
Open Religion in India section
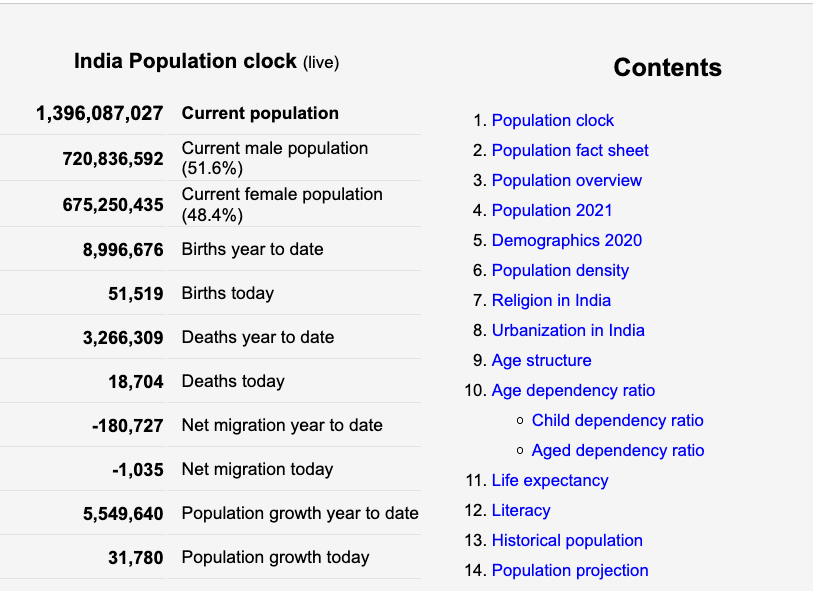click(551, 301)
